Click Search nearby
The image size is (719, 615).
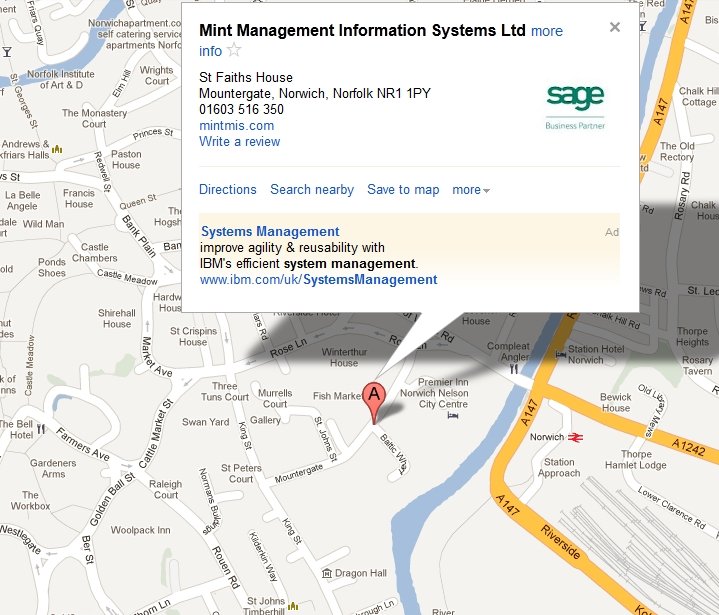pyautogui.click(x=312, y=189)
